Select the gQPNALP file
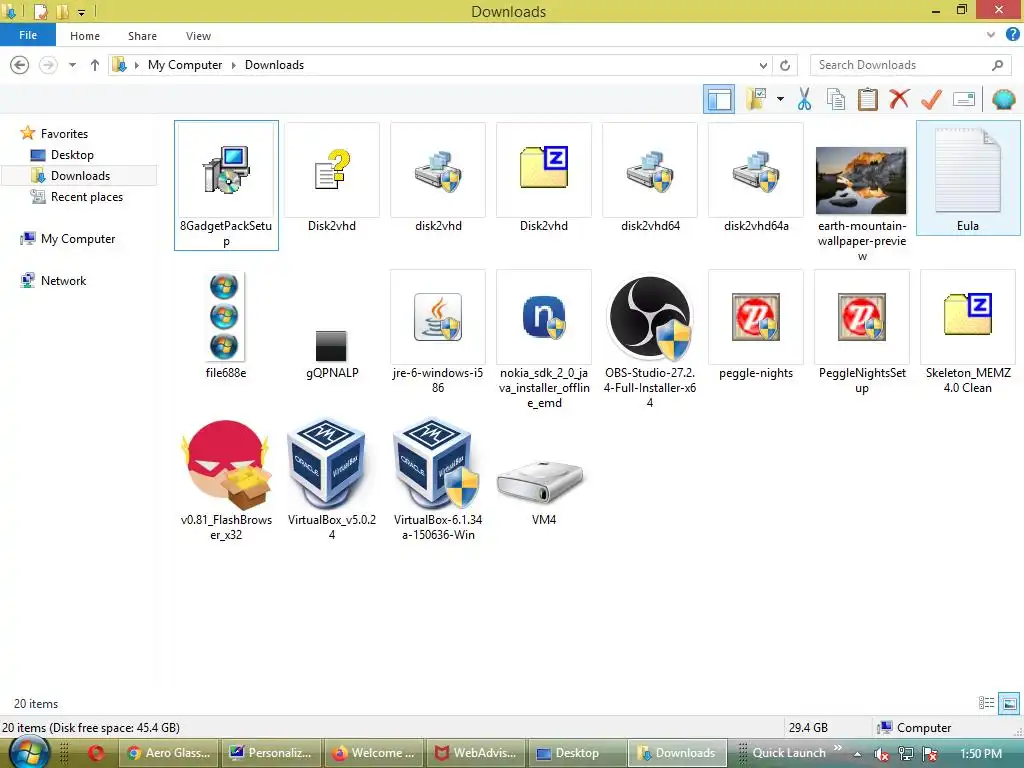Screen dimensions: 1024x768 [332, 353]
